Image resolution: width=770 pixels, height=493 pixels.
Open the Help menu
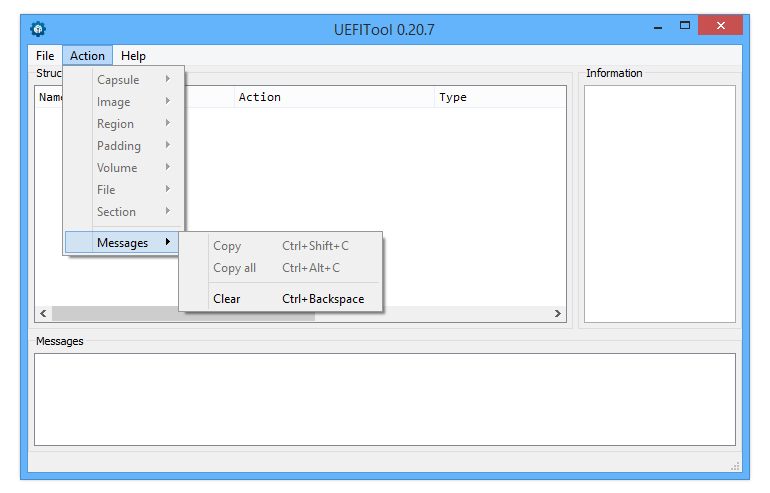pyautogui.click(x=133, y=55)
